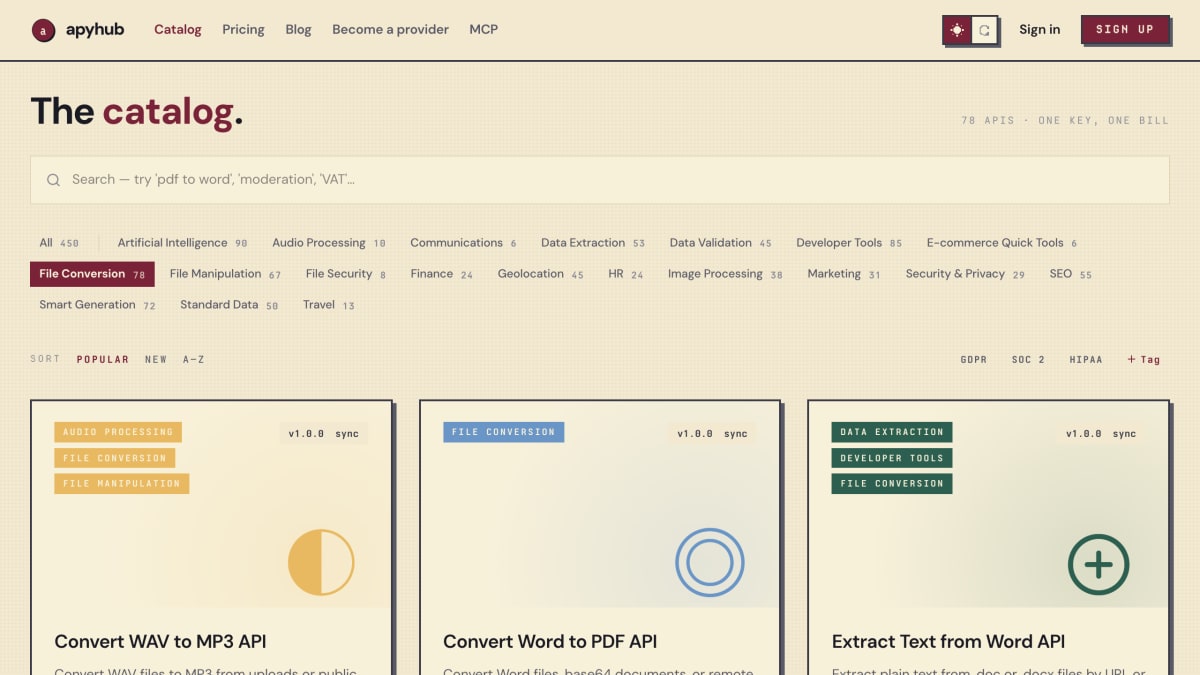Screen dimensions: 1200x675
Task: Sort the catalog by NEW
Action: point(156,359)
